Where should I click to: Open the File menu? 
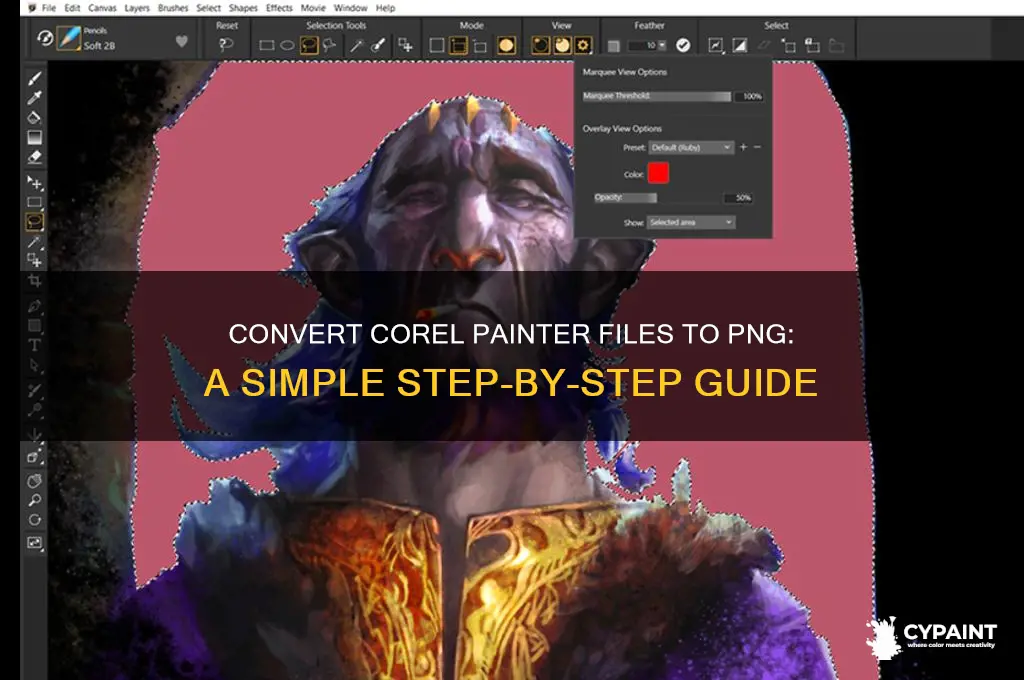tap(49, 8)
